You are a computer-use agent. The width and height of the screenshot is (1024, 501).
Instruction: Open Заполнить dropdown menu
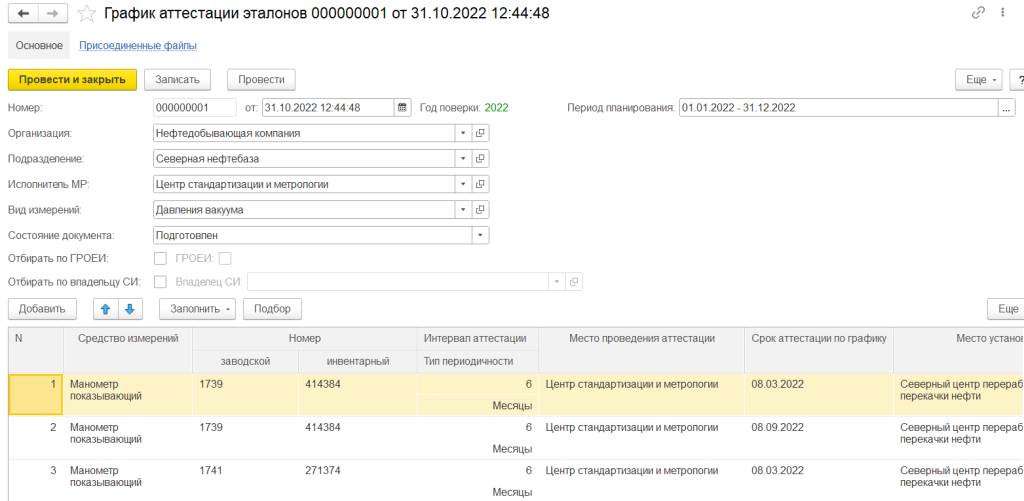click(x=200, y=309)
